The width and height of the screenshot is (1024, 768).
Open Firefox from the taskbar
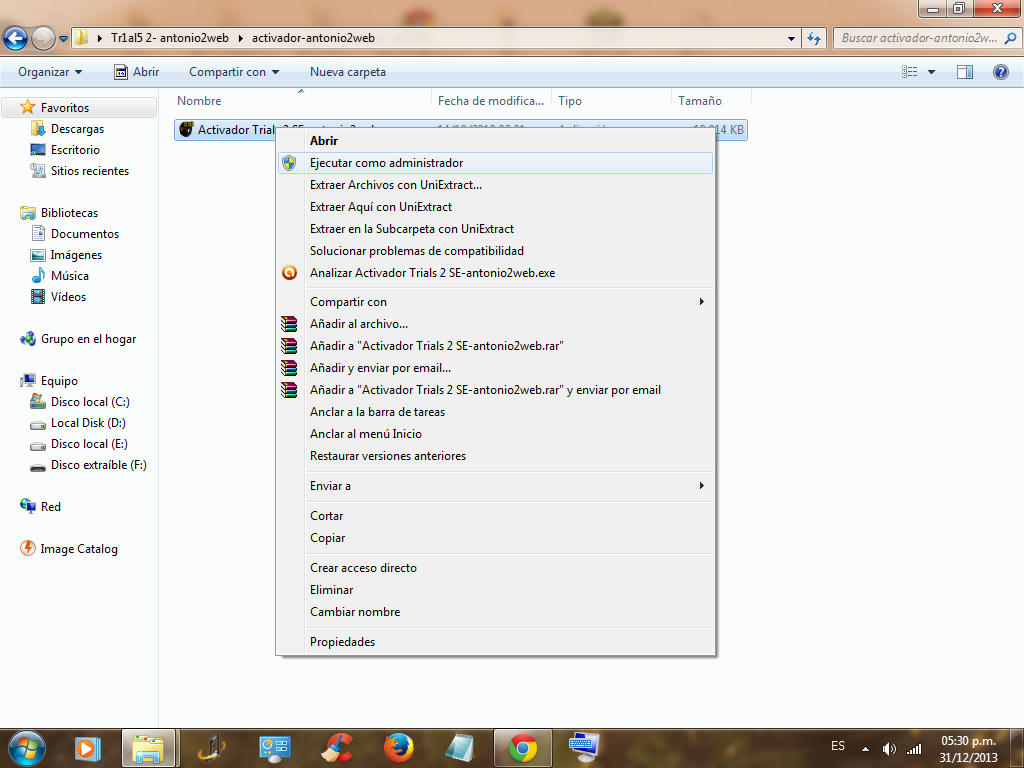coord(399,747)
